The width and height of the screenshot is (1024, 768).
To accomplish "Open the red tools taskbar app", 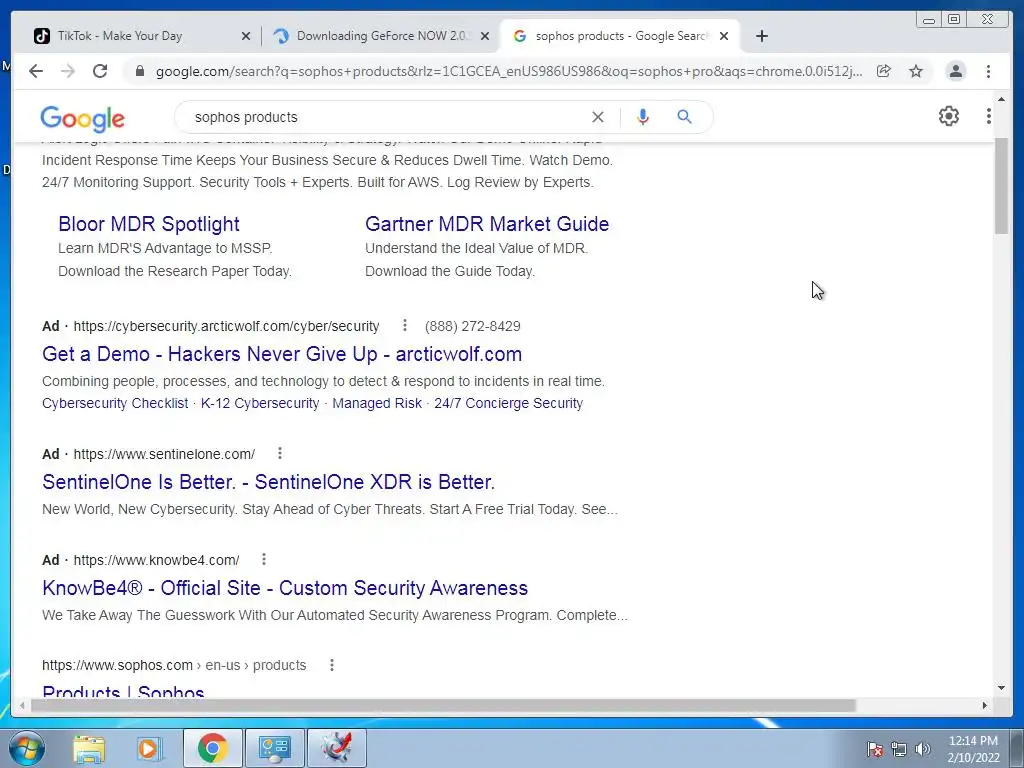I will [336, 748].
